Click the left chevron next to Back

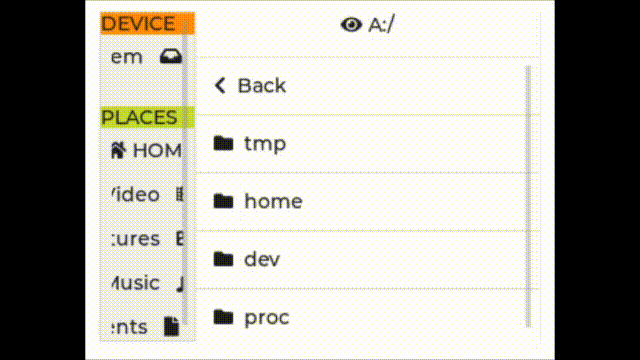pos(220,86)
